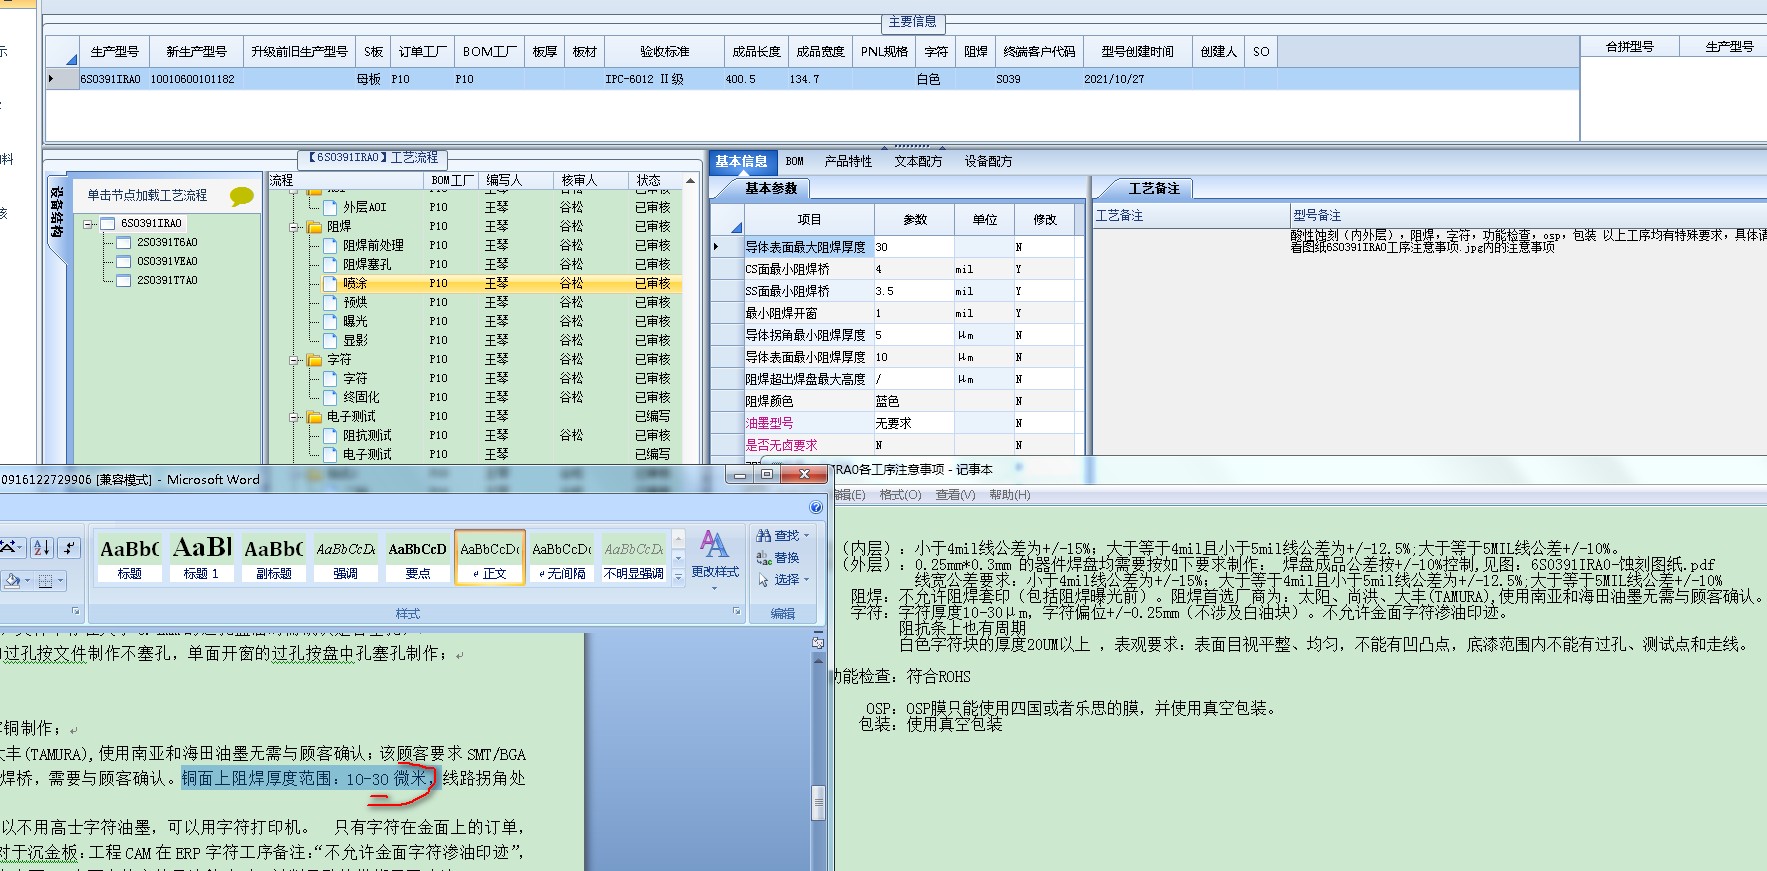Click 油墨型号 parameter label
1767x871 pixels.
769,423
